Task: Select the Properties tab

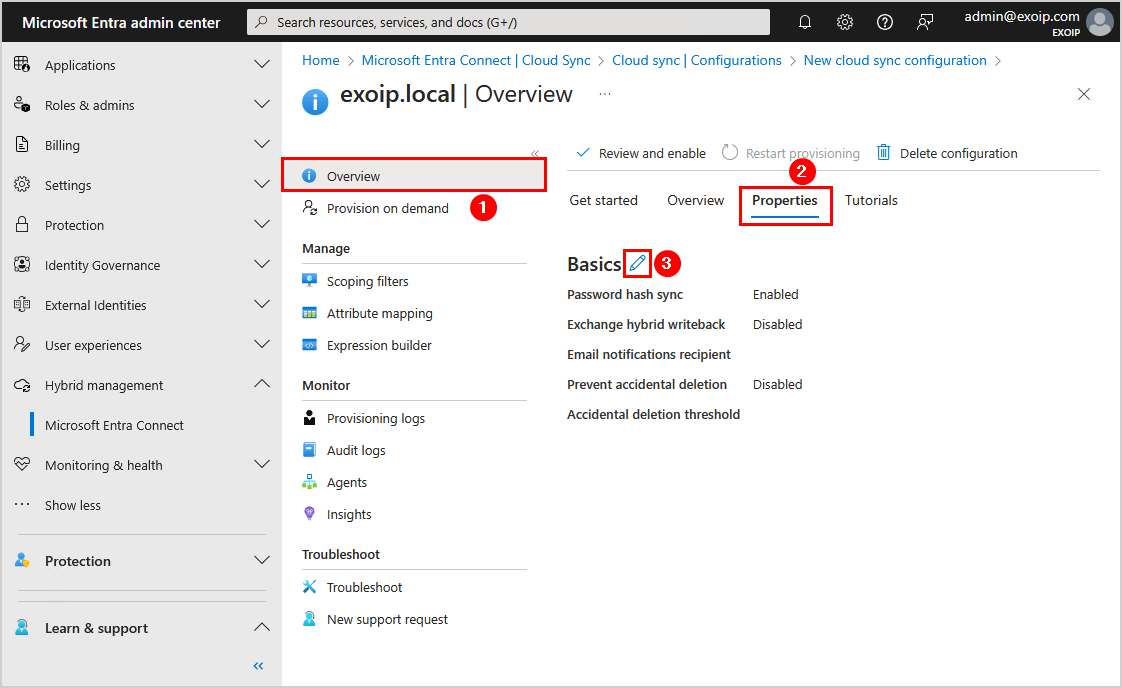Action: (784, 200)
